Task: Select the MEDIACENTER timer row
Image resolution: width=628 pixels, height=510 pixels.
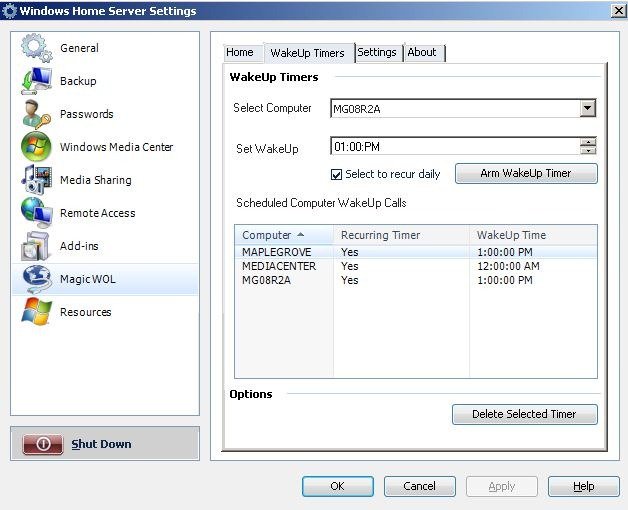Action: [416, 266]
